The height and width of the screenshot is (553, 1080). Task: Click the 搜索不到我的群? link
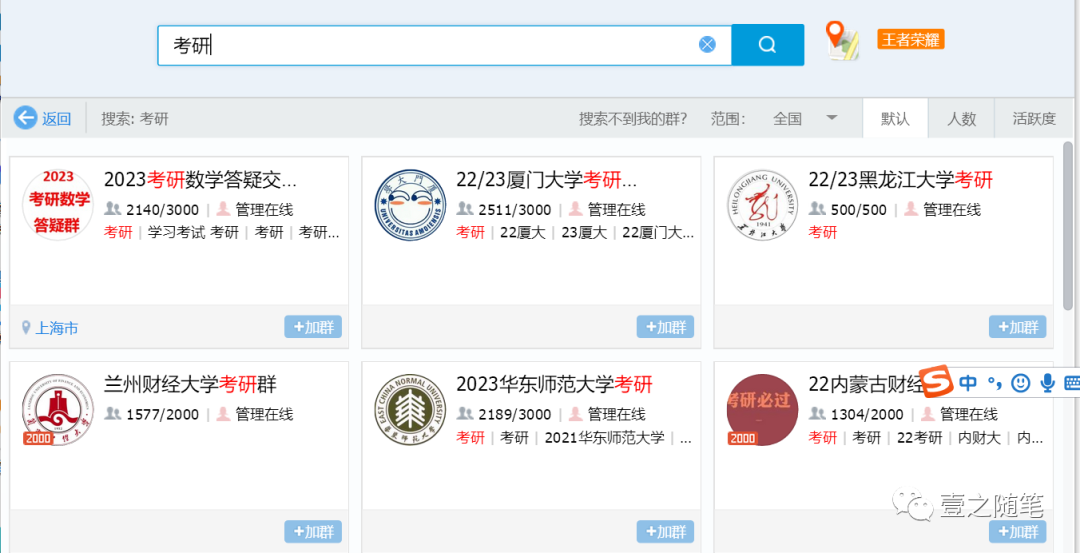tap(633, 118)
